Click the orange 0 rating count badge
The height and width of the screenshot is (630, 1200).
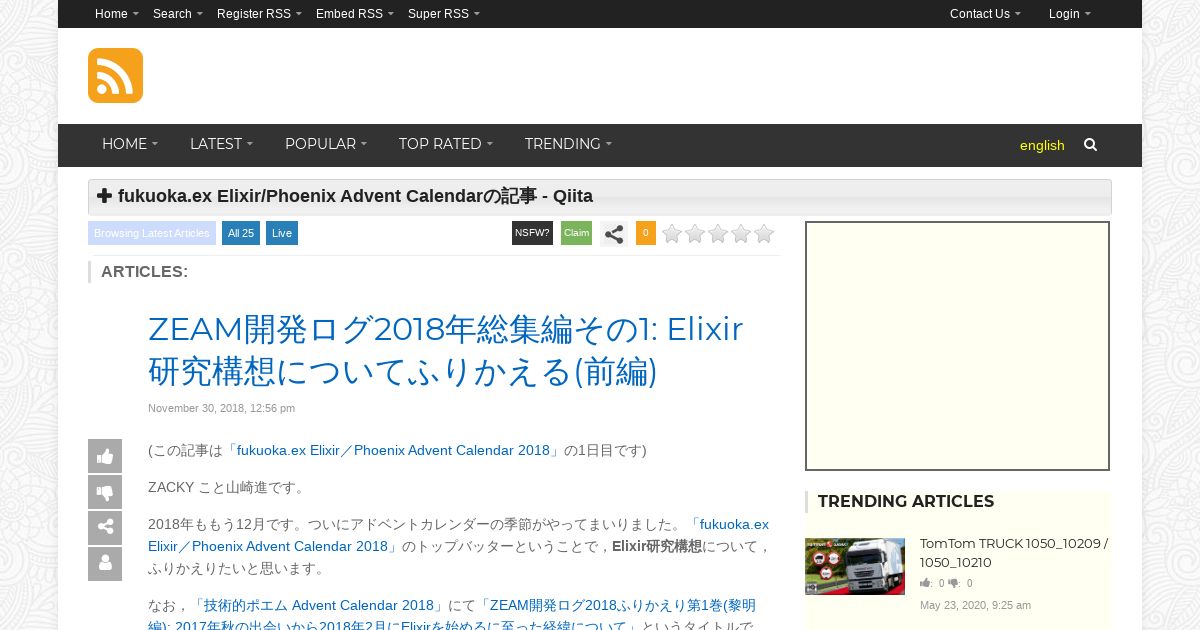point(646,233)
